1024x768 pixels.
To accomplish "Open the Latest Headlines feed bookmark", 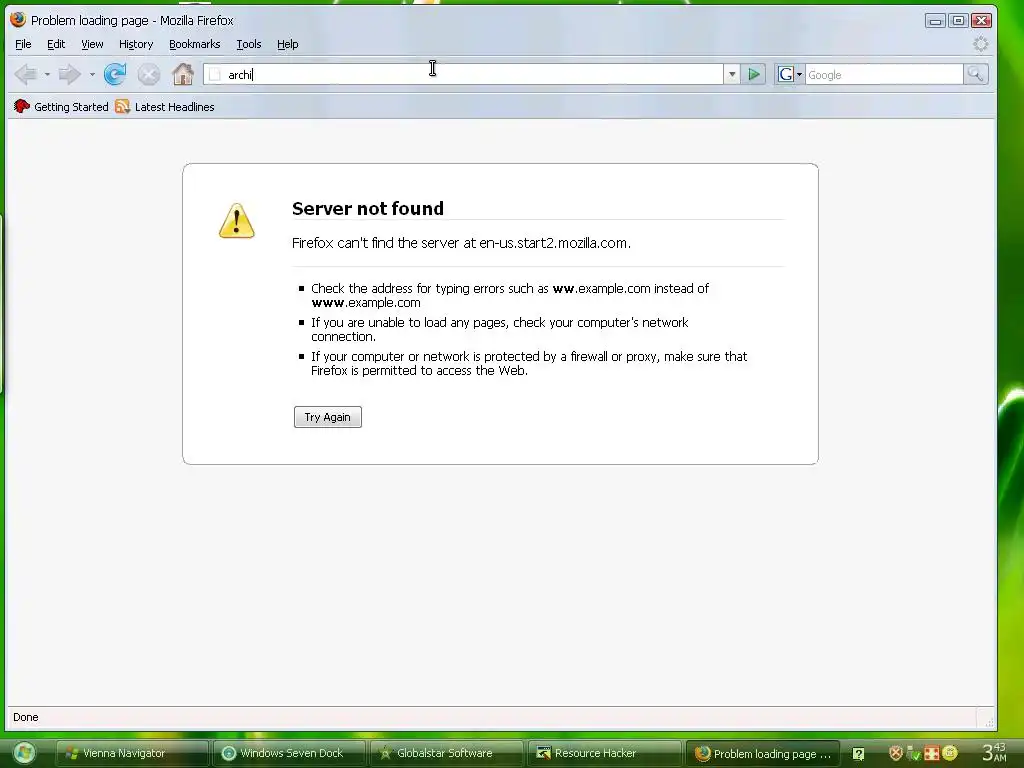I will [165, 106].
